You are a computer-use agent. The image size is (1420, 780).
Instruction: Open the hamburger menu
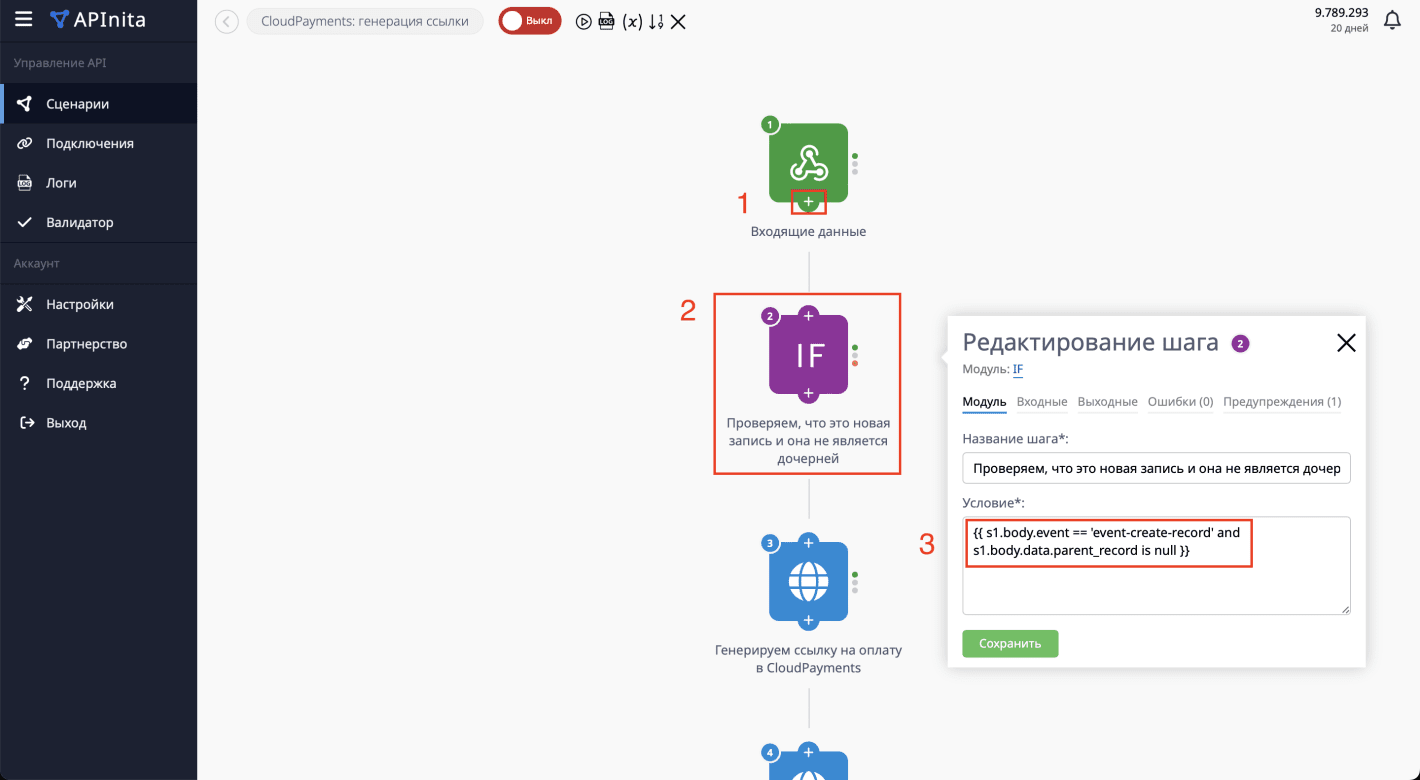(x=24, y=19)
